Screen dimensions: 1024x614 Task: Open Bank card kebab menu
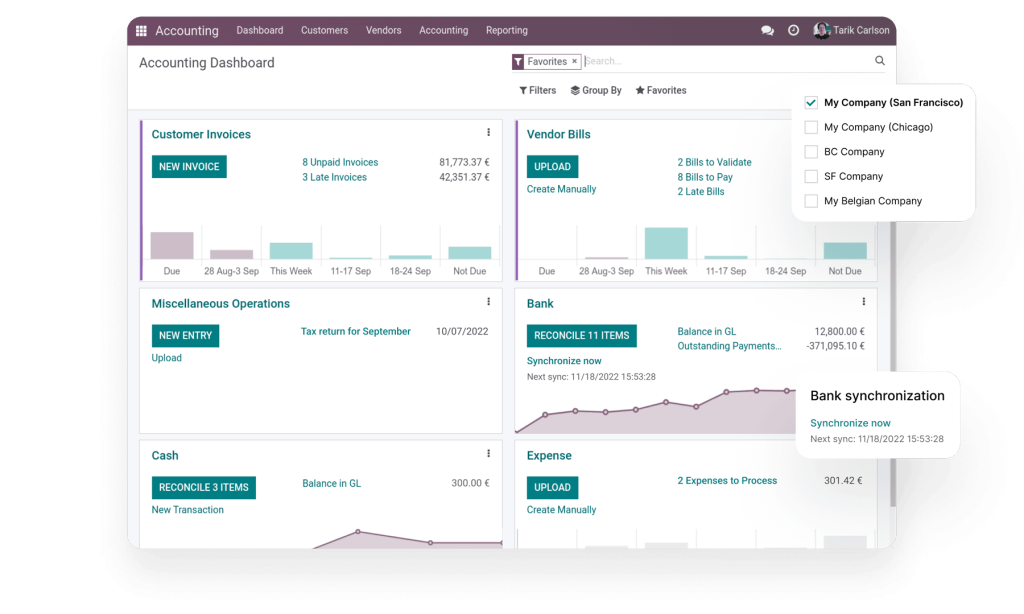click(864, 302)
